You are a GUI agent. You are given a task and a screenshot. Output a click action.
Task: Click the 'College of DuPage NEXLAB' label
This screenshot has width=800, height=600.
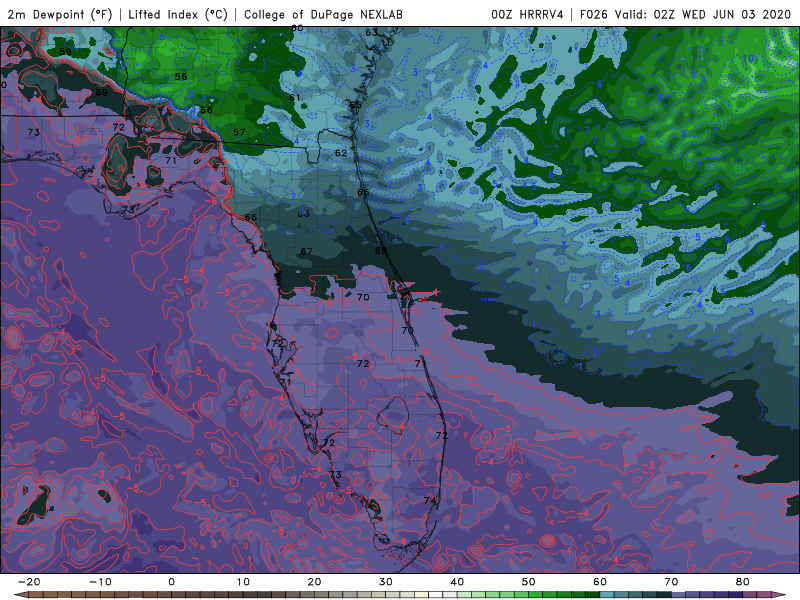323,14
